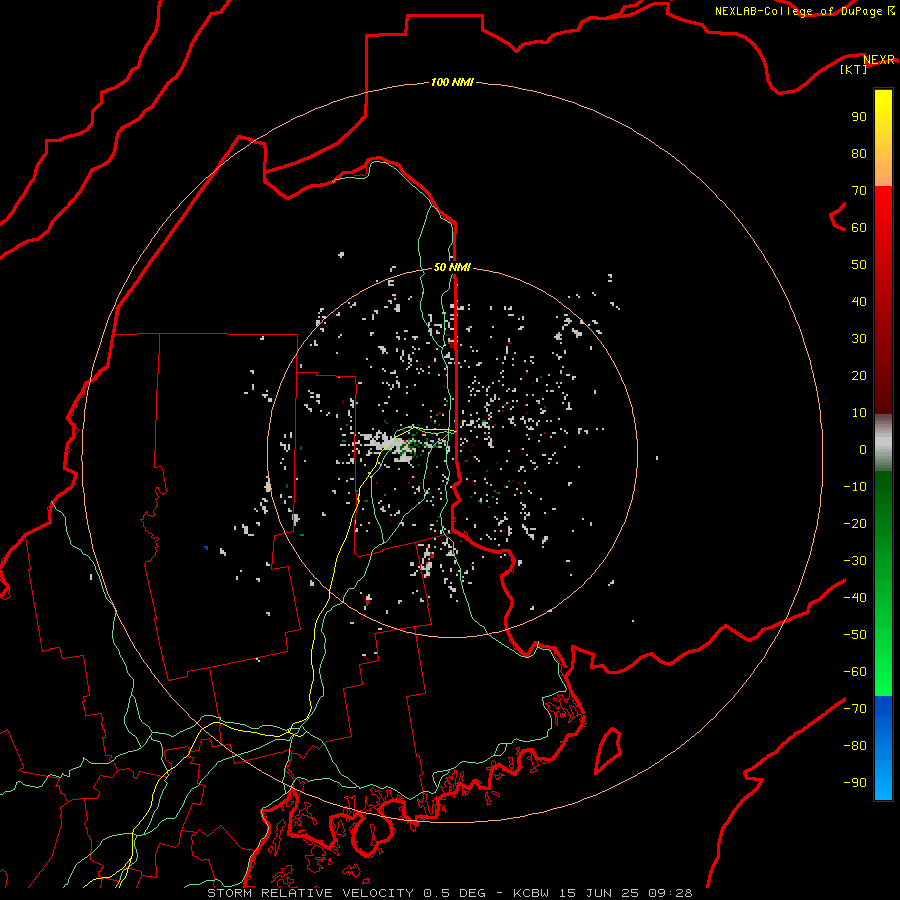The width and height of the screenshot is (900, 900).
Task: Click the NEXR label above color scale
Action: tap(878, 59)
